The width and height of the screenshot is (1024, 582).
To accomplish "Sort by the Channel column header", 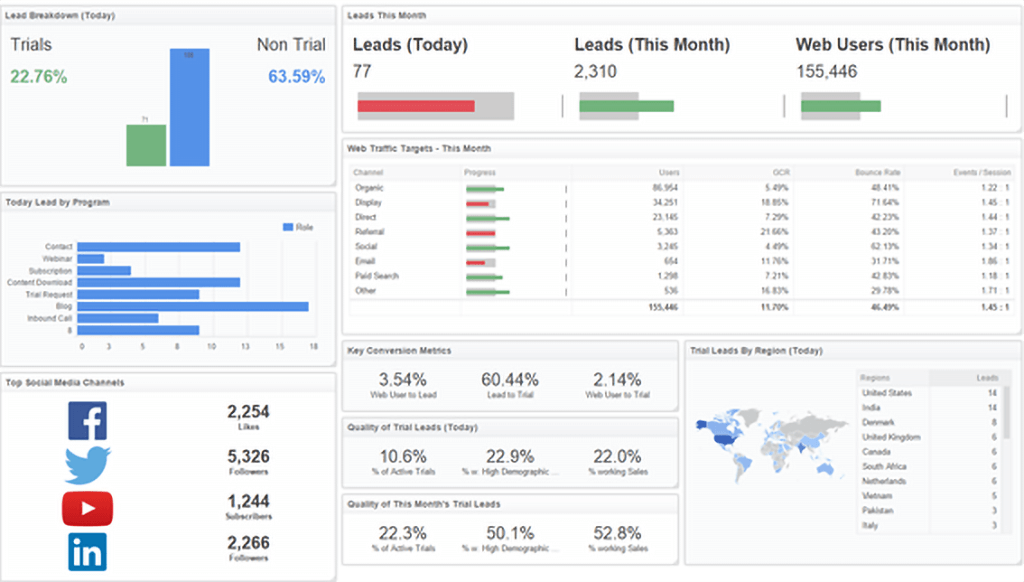I will point(368,172).
